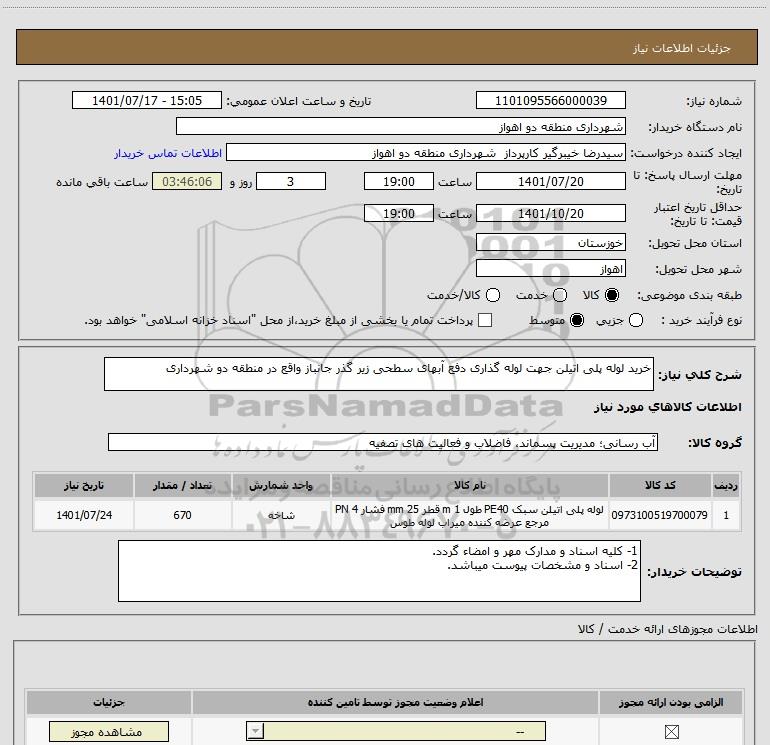770x745 pixels.
Task: Click the تعداد / مقدار column header
Action: pos(182,485)
